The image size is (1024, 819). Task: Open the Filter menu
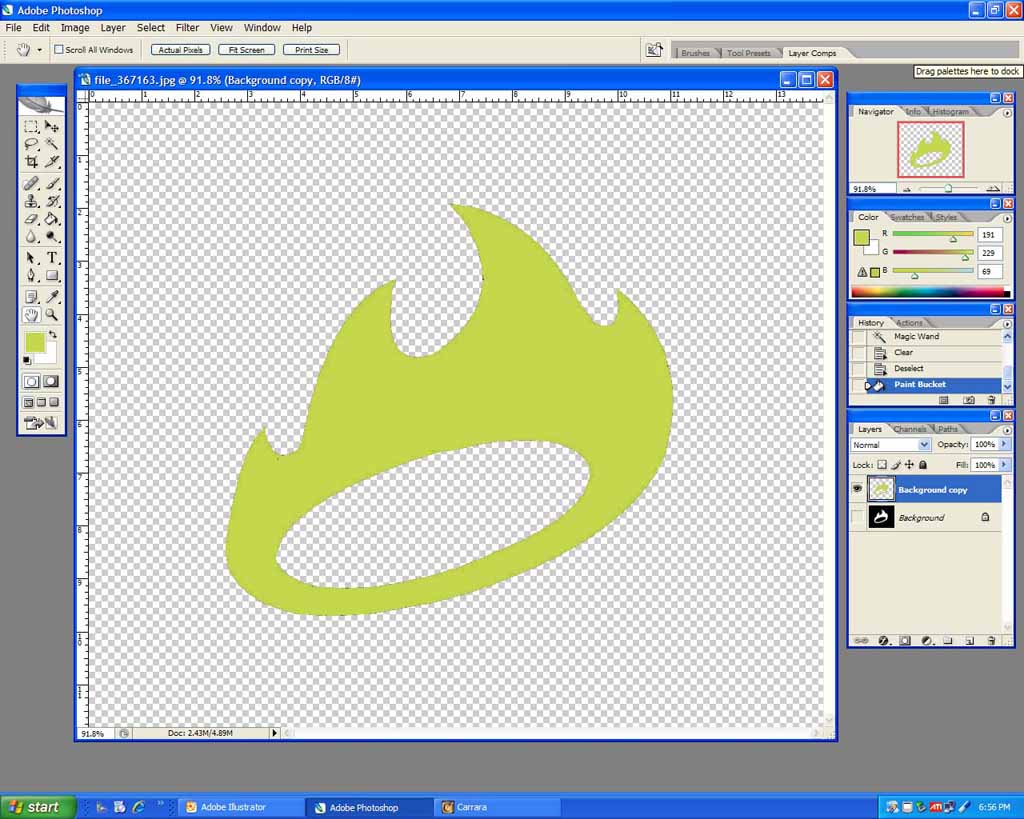(187, 28)
